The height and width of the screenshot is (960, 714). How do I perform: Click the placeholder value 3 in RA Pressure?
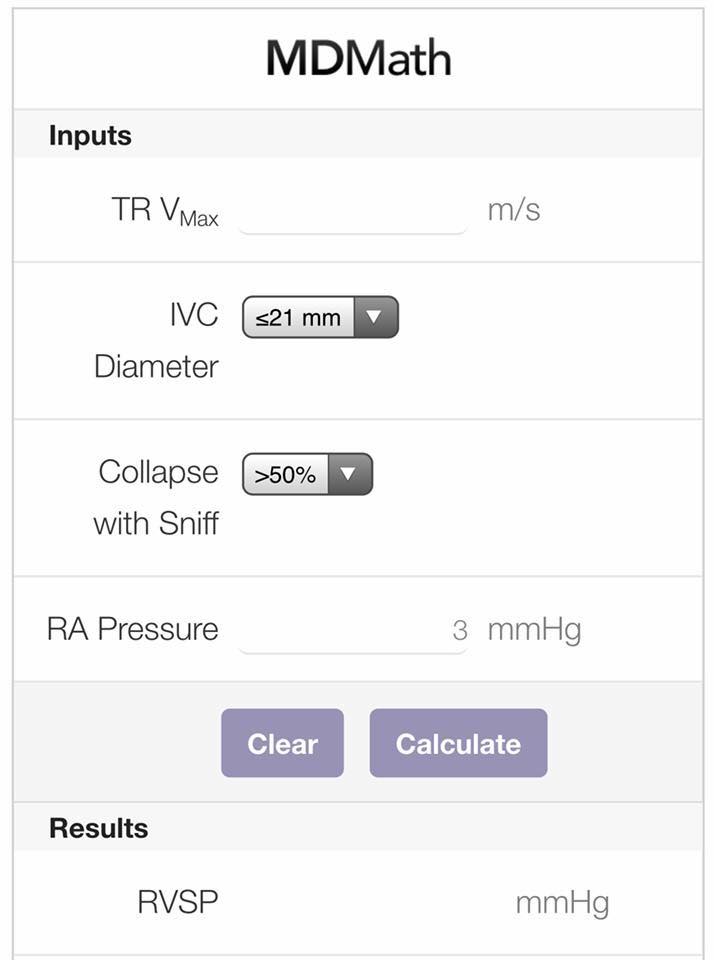coord(463,630)
